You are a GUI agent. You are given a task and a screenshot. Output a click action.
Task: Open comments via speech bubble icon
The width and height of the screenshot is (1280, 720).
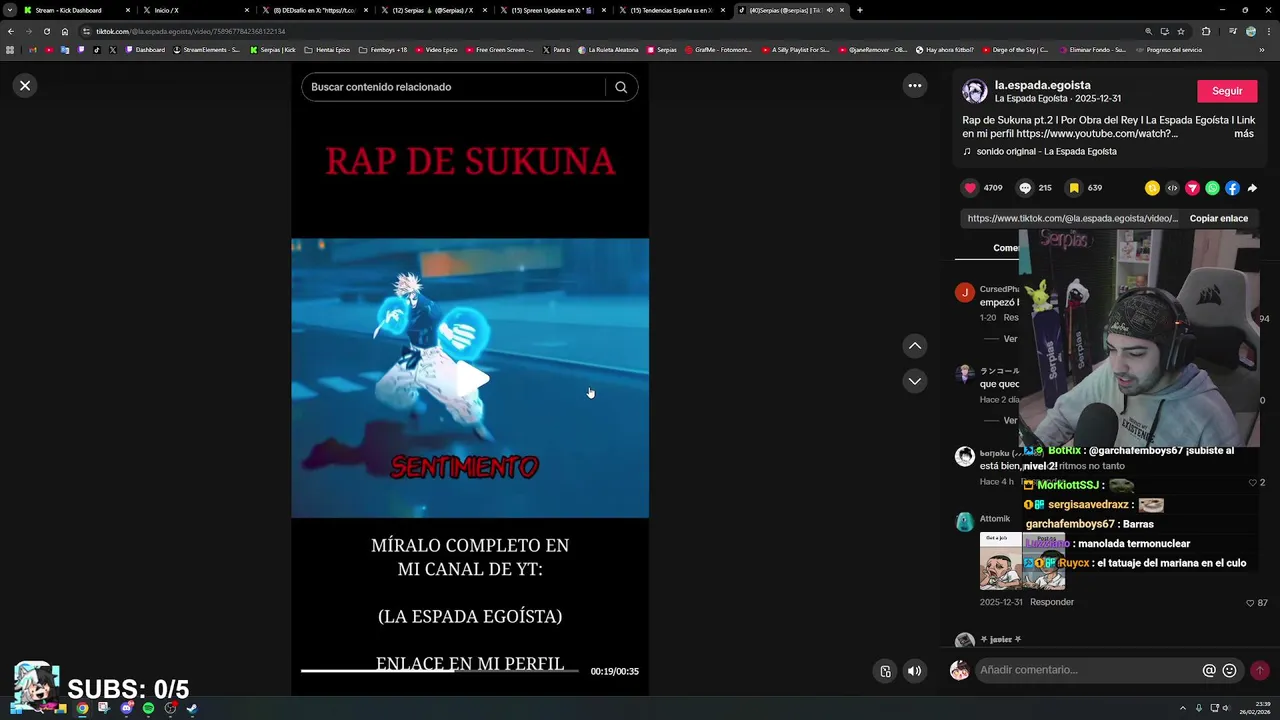click(1025, 188)
